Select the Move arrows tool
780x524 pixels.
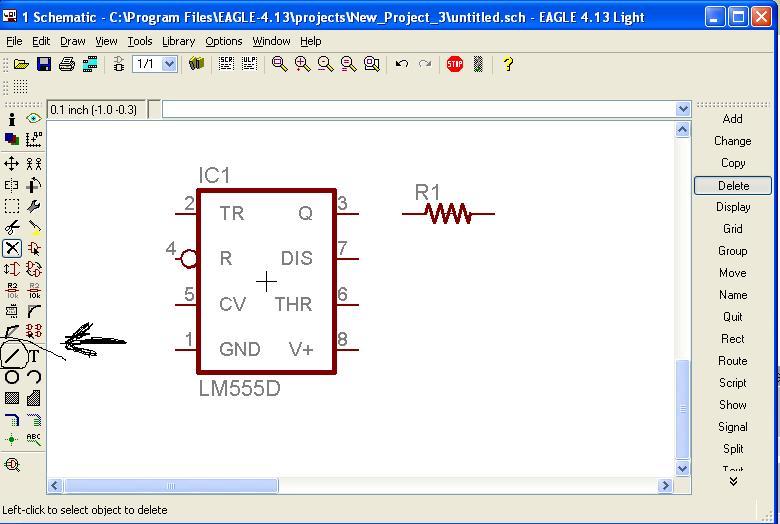click(12, 164)
